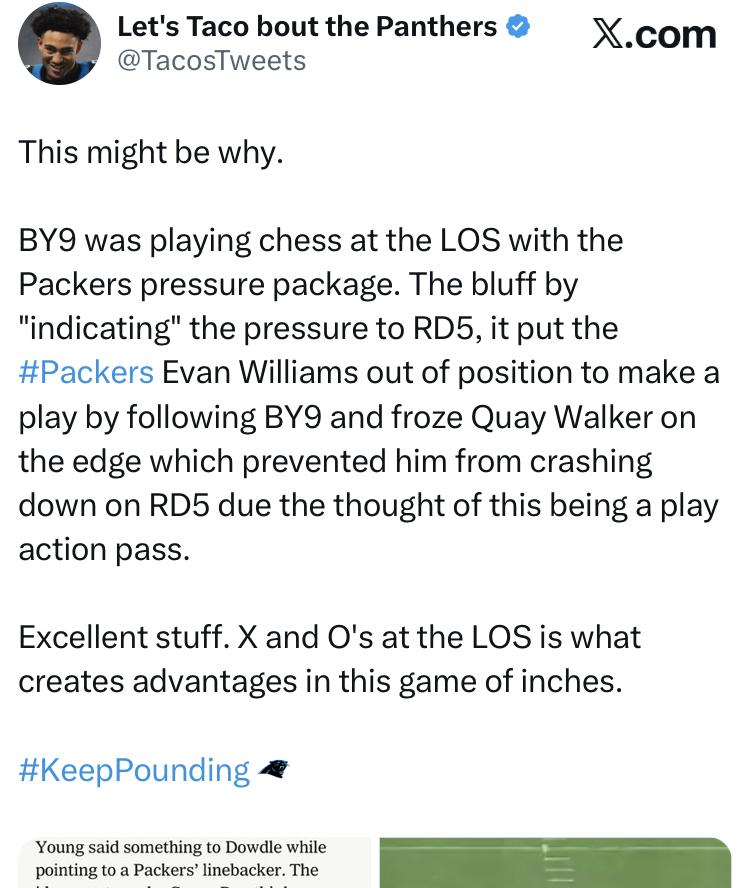
Task: Click the phrase "crashing" in the tweet
Action: coord(590,461)
